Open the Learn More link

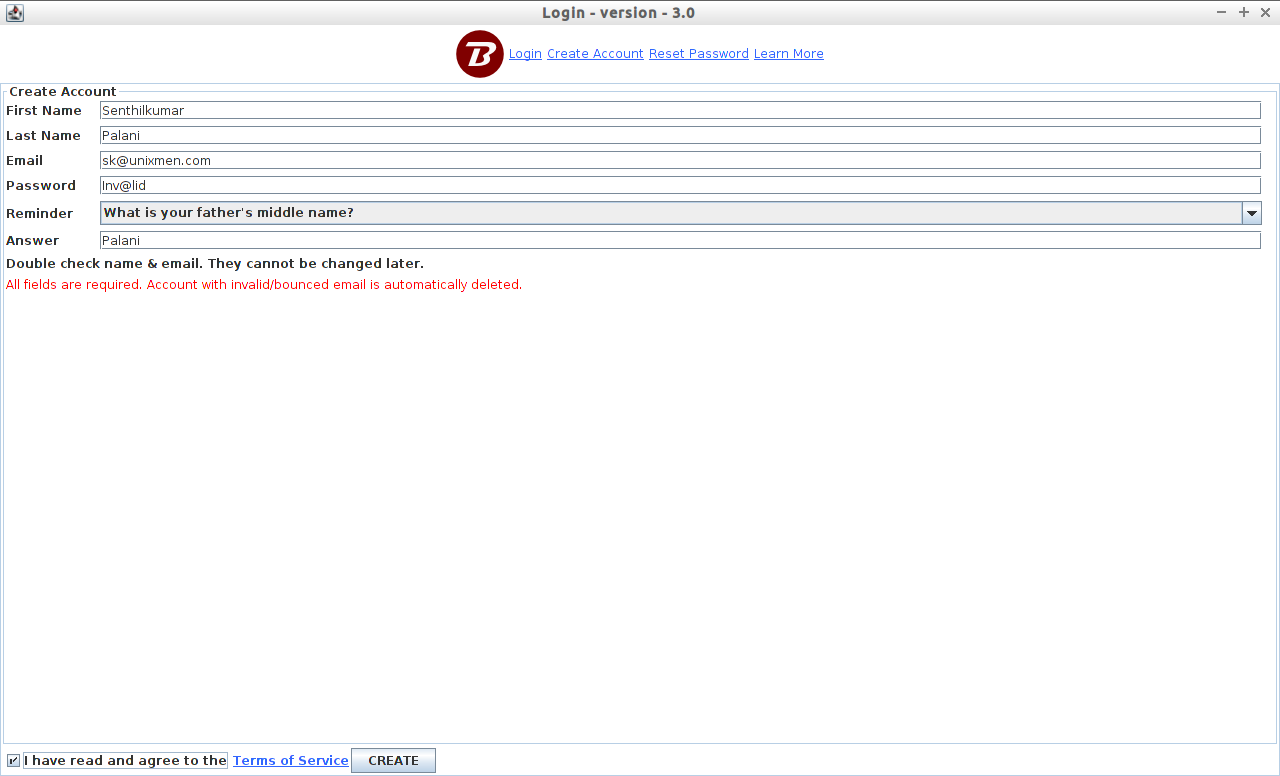[x=789, y=54]
